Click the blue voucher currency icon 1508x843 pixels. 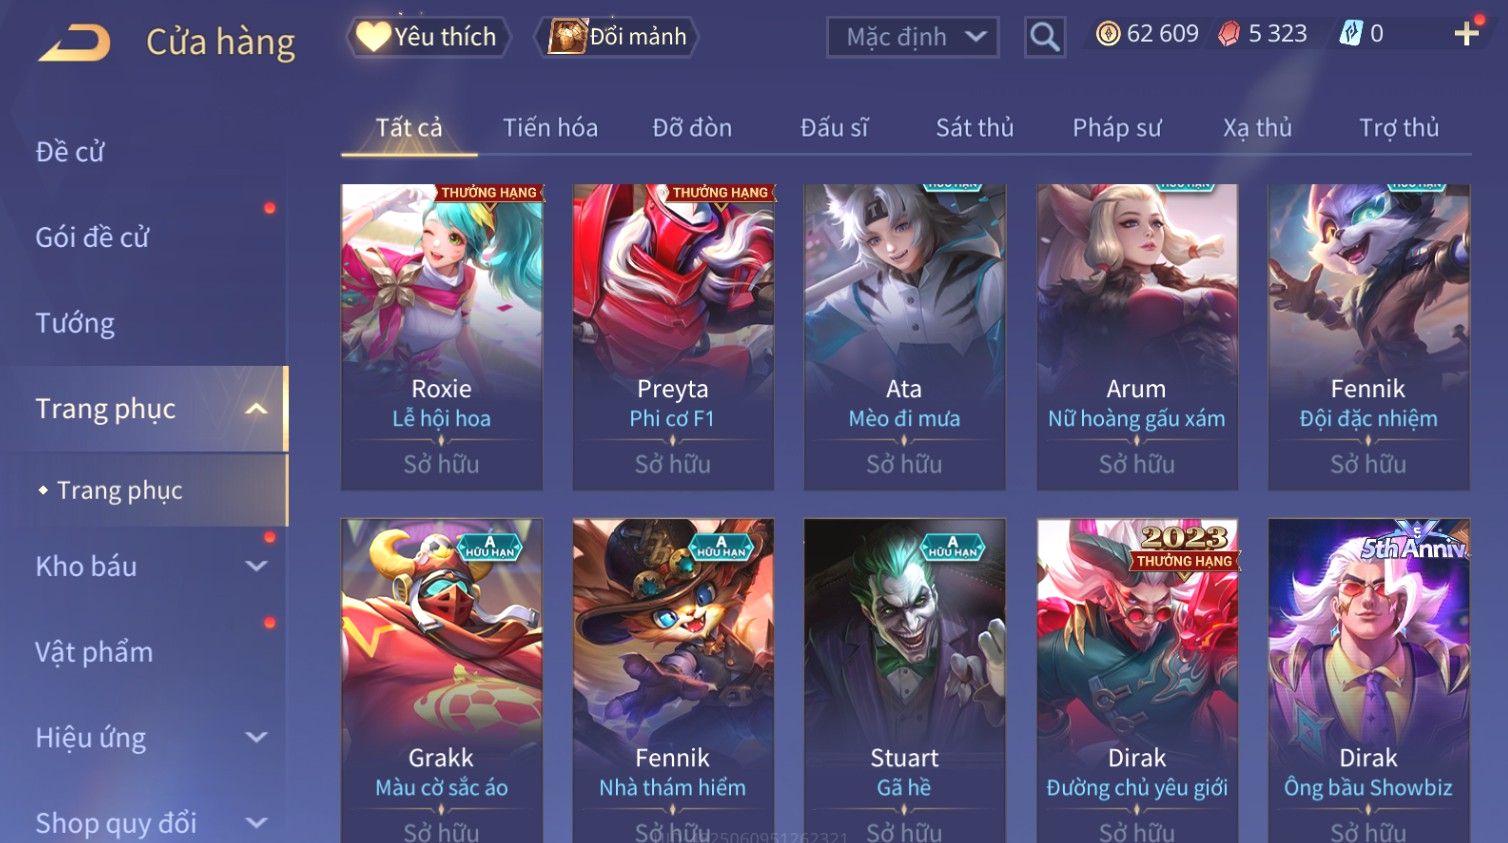(x=1351, y=34)
